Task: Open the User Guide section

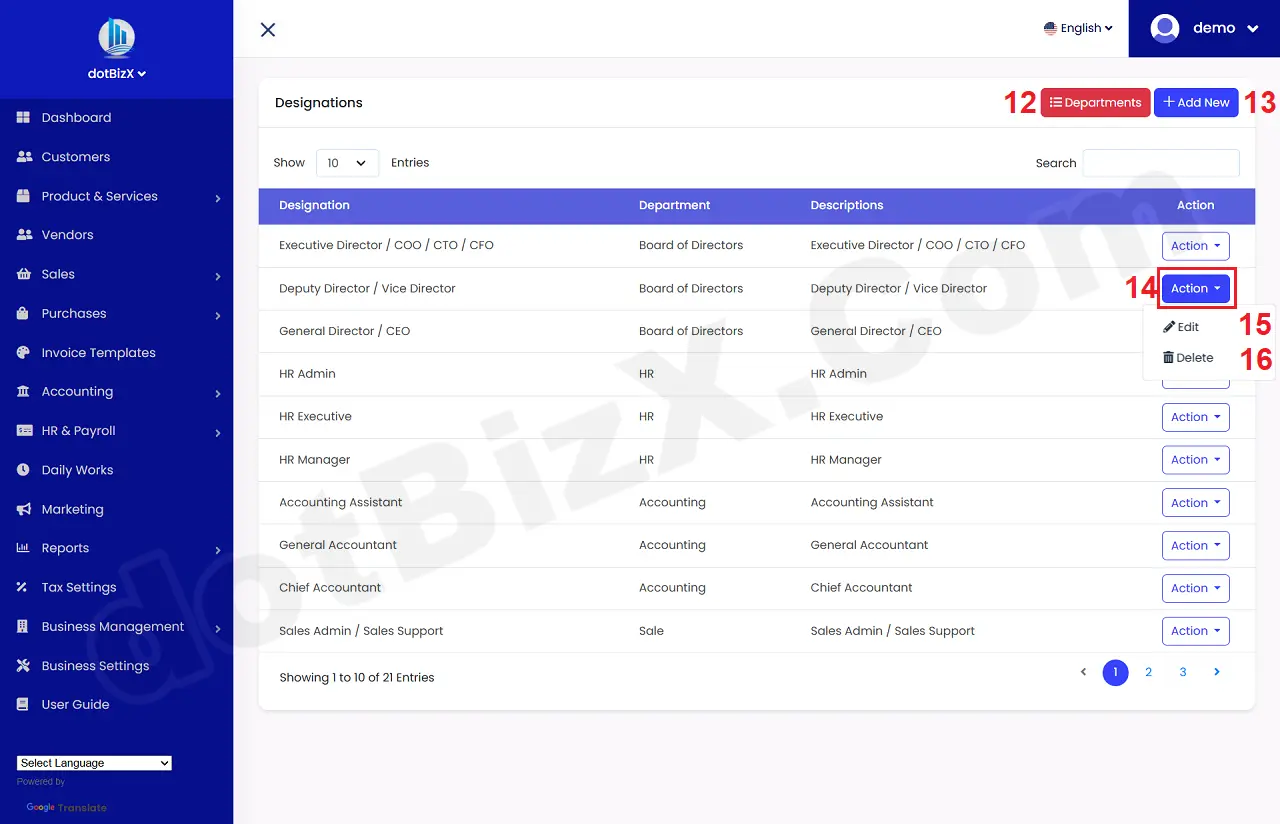Action: 76,704
